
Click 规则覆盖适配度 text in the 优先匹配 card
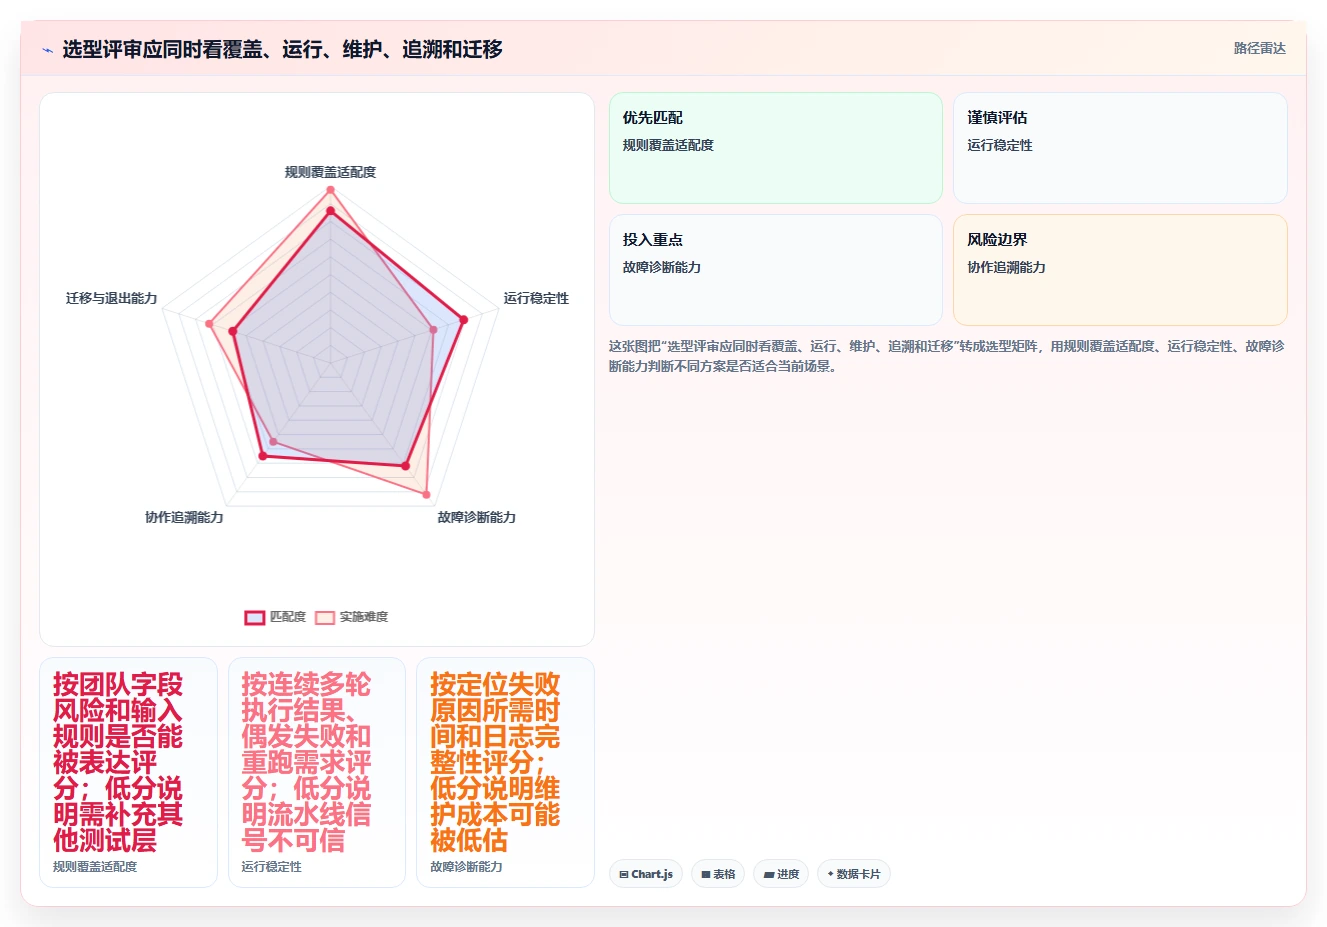tap(668, 145)
